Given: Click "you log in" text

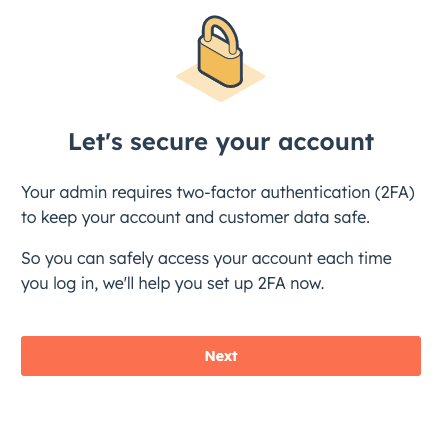Looking at the screenshot, I should (59, 284).
